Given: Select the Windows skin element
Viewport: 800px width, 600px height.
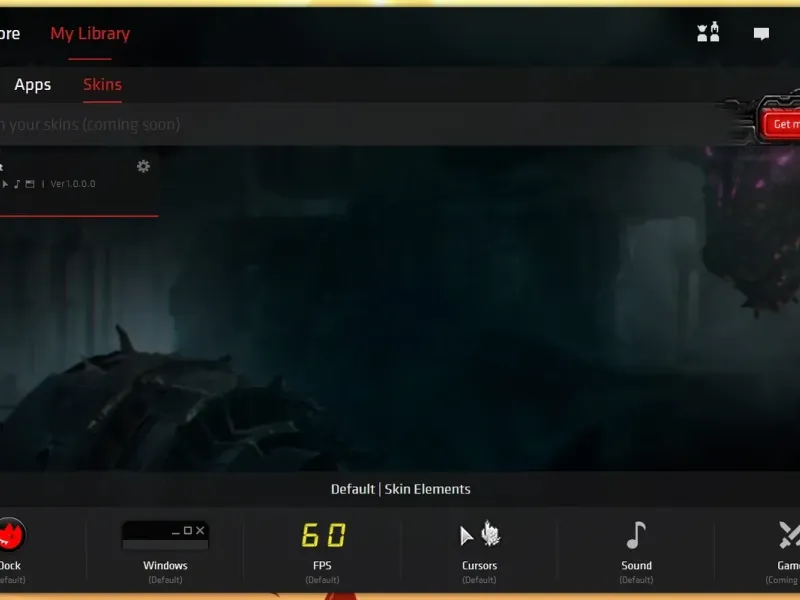Looking at the screenshot, I should [165, 551].
